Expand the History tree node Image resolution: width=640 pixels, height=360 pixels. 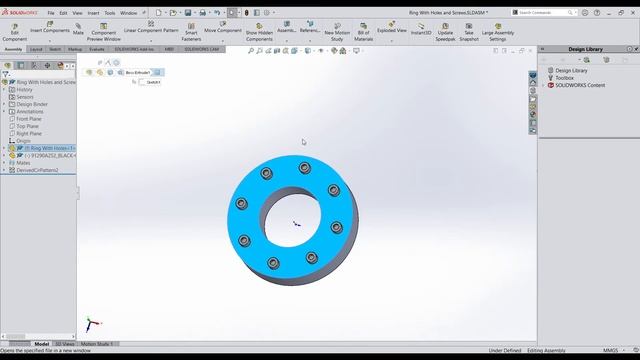[4, 89]
